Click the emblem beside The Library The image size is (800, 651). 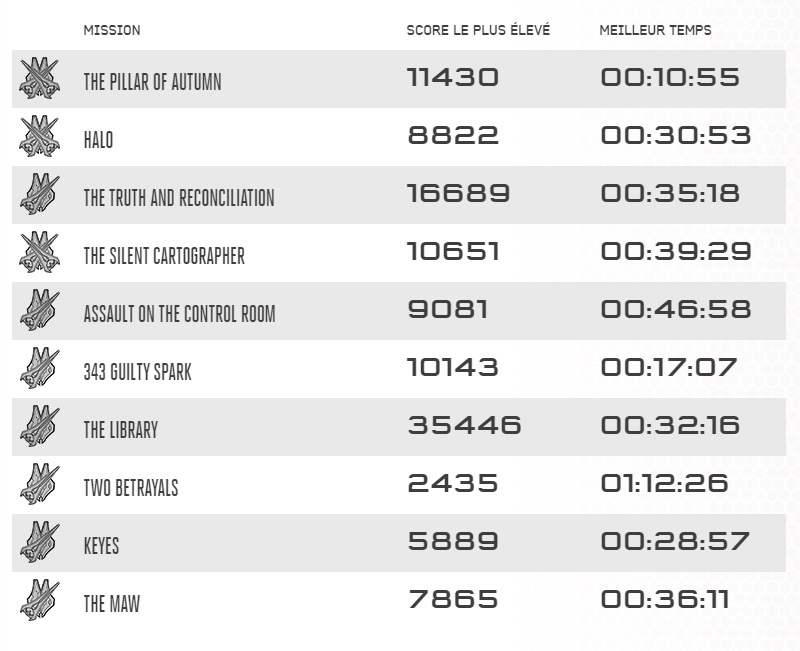pyautogui.click(x=39, y=427)
